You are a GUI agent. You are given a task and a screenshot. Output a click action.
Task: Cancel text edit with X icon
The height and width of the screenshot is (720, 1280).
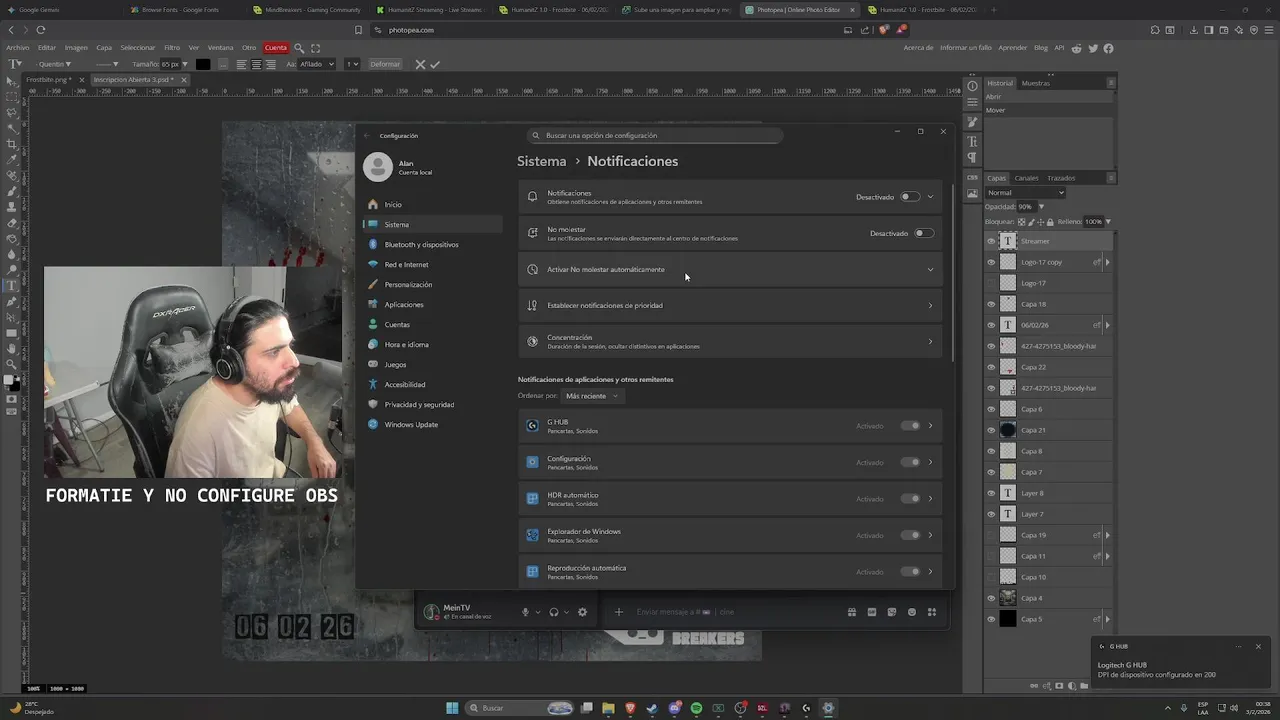coord(420,64)
